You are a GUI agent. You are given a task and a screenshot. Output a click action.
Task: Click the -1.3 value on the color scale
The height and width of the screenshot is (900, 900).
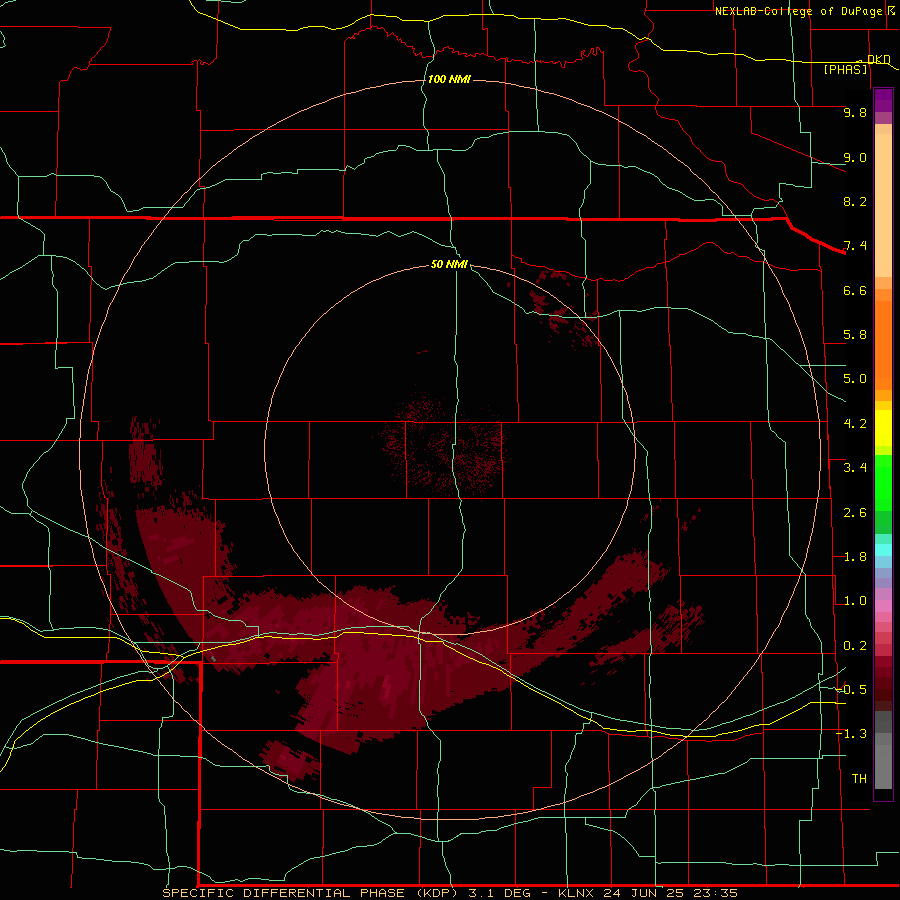point(852,734)
